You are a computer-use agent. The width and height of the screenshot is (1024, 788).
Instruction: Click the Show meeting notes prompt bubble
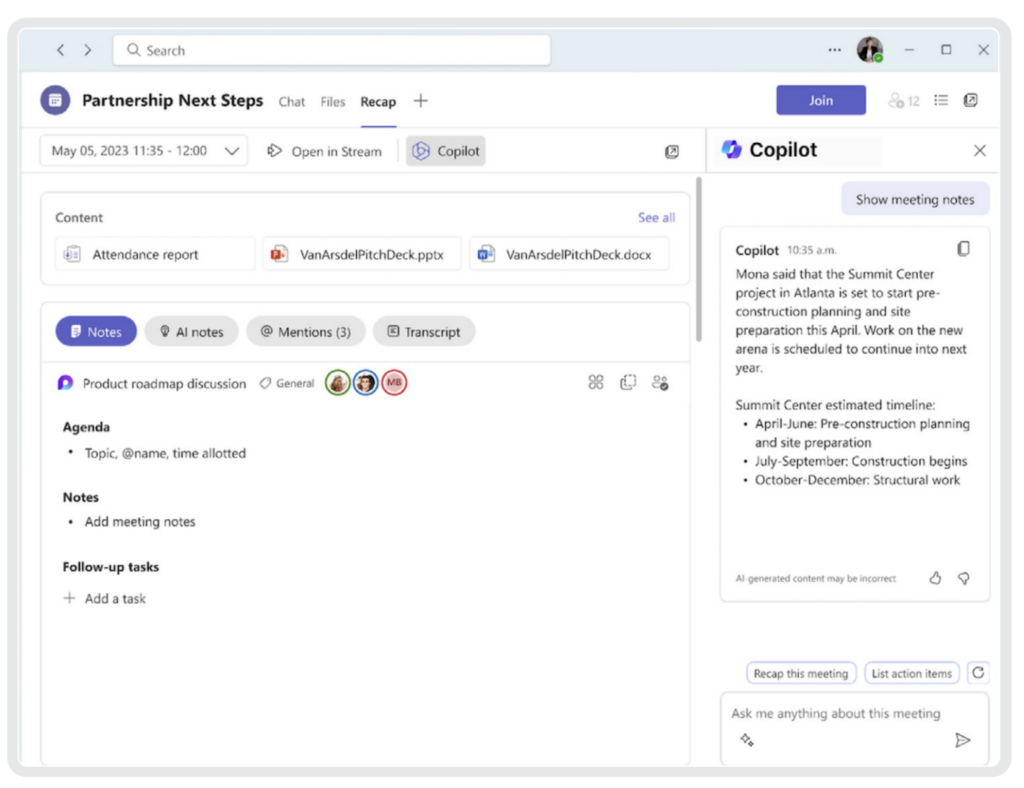pos(915,199)
